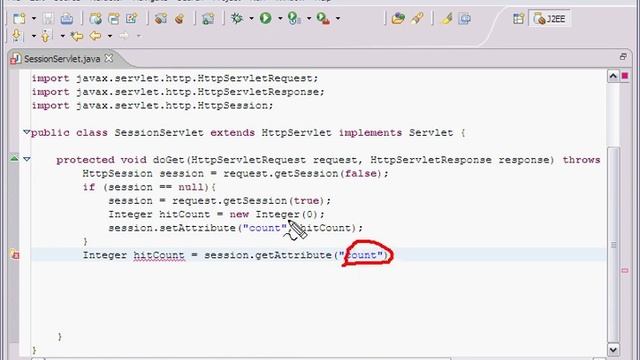
Task: Click the doGet method name
Action: pyautogui.click(x=168, y=160)
